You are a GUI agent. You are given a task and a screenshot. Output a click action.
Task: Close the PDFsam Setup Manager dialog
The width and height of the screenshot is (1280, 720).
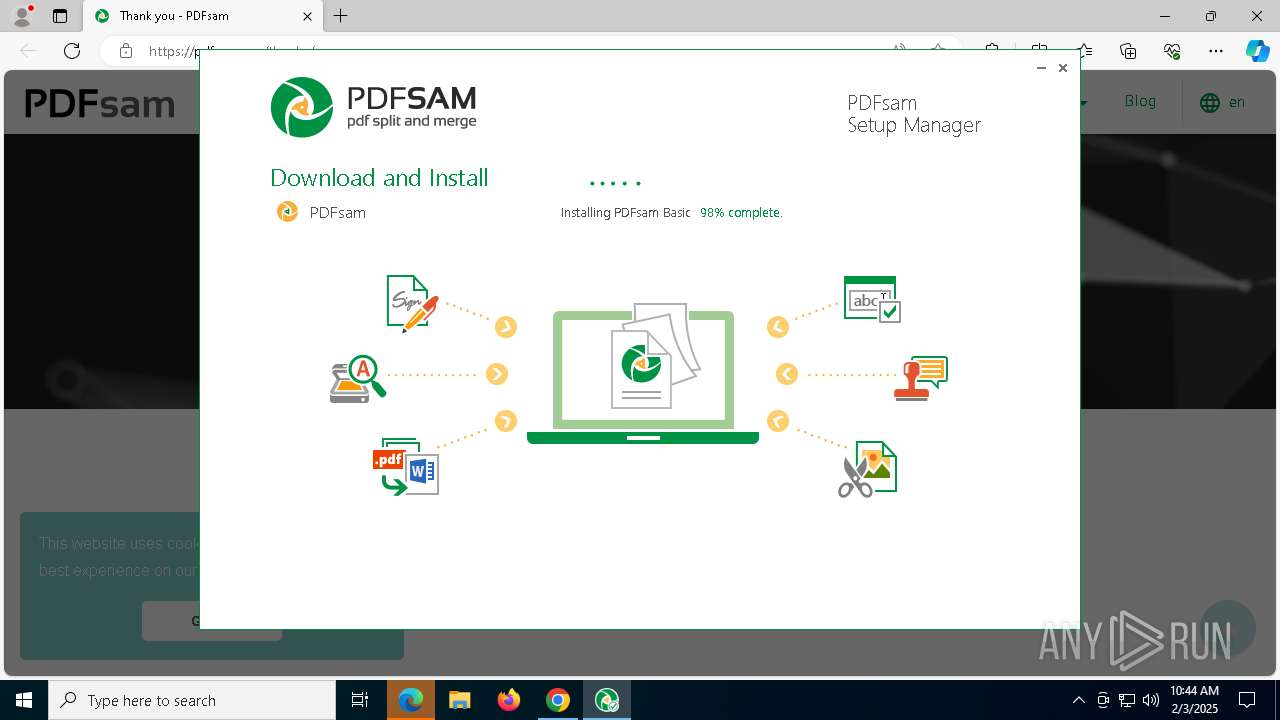pyautogui.click(x=1063, y=68)
